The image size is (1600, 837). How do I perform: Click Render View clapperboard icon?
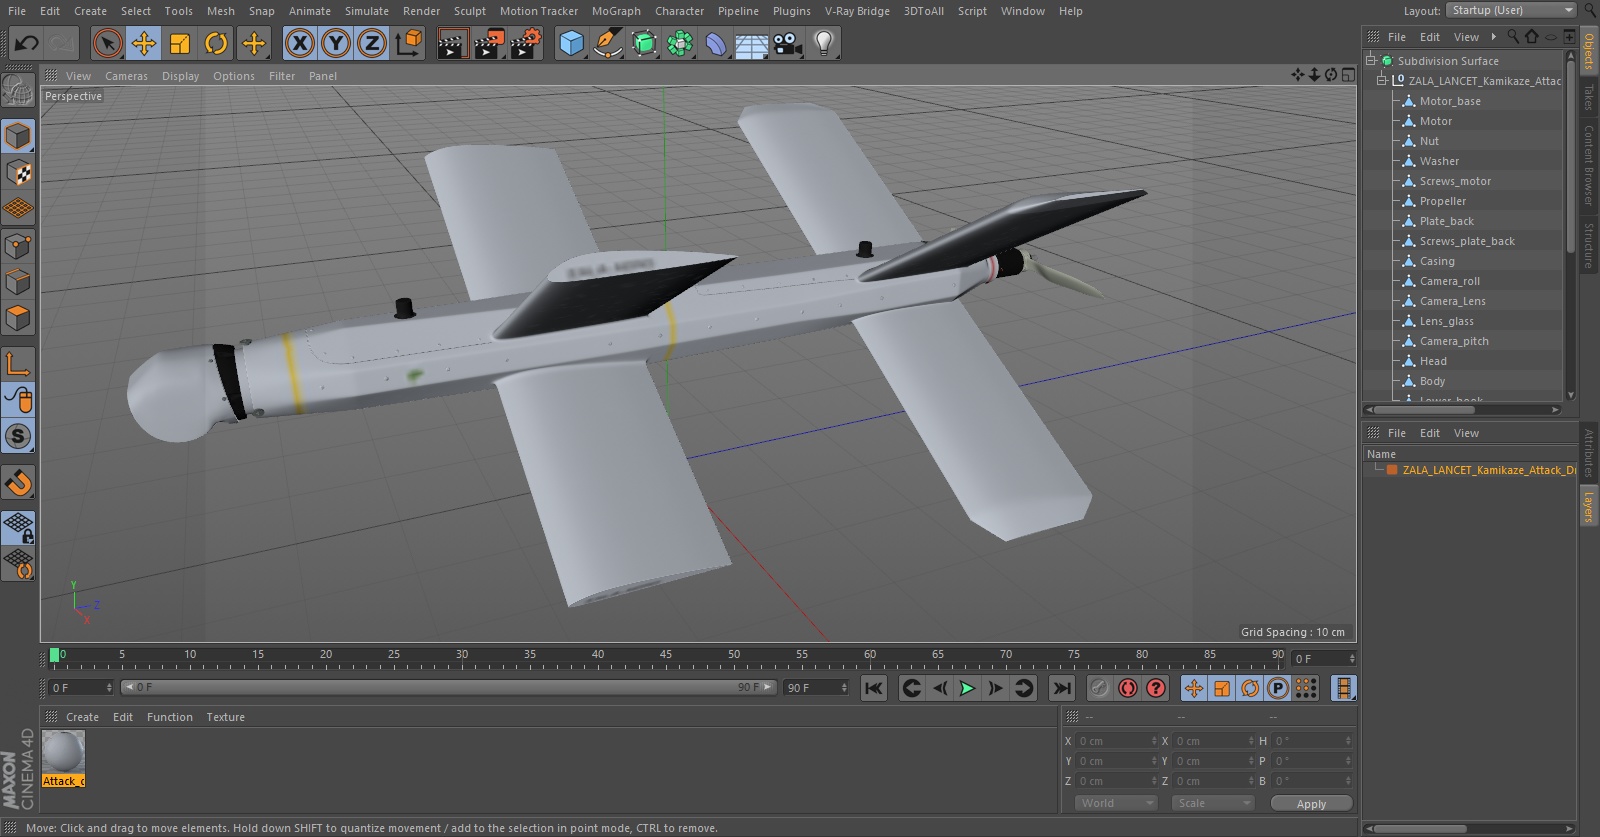[x=452, y=43]
